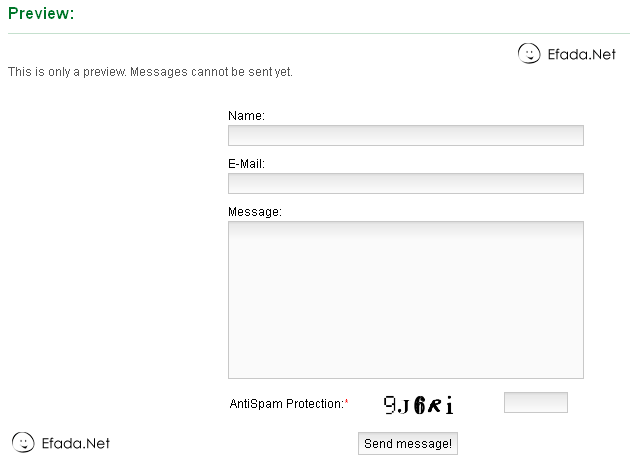Click the preview-only notice text
This screenshot has height=465, width=630.
click(150, 72)
